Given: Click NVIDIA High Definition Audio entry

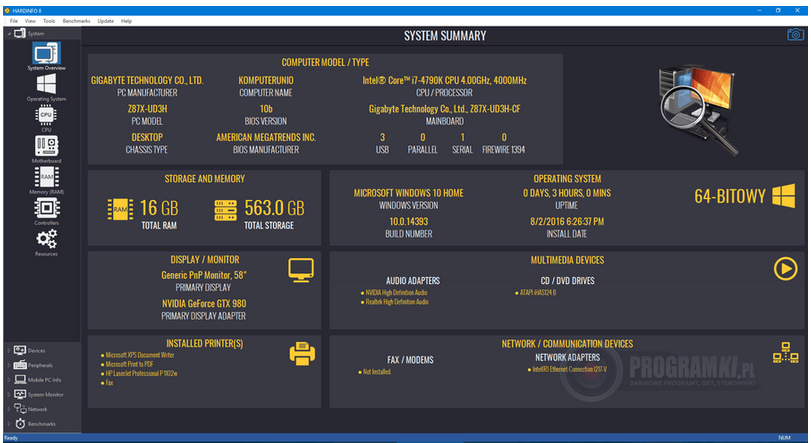Looking at the screenshot, I should pos(396,293).
